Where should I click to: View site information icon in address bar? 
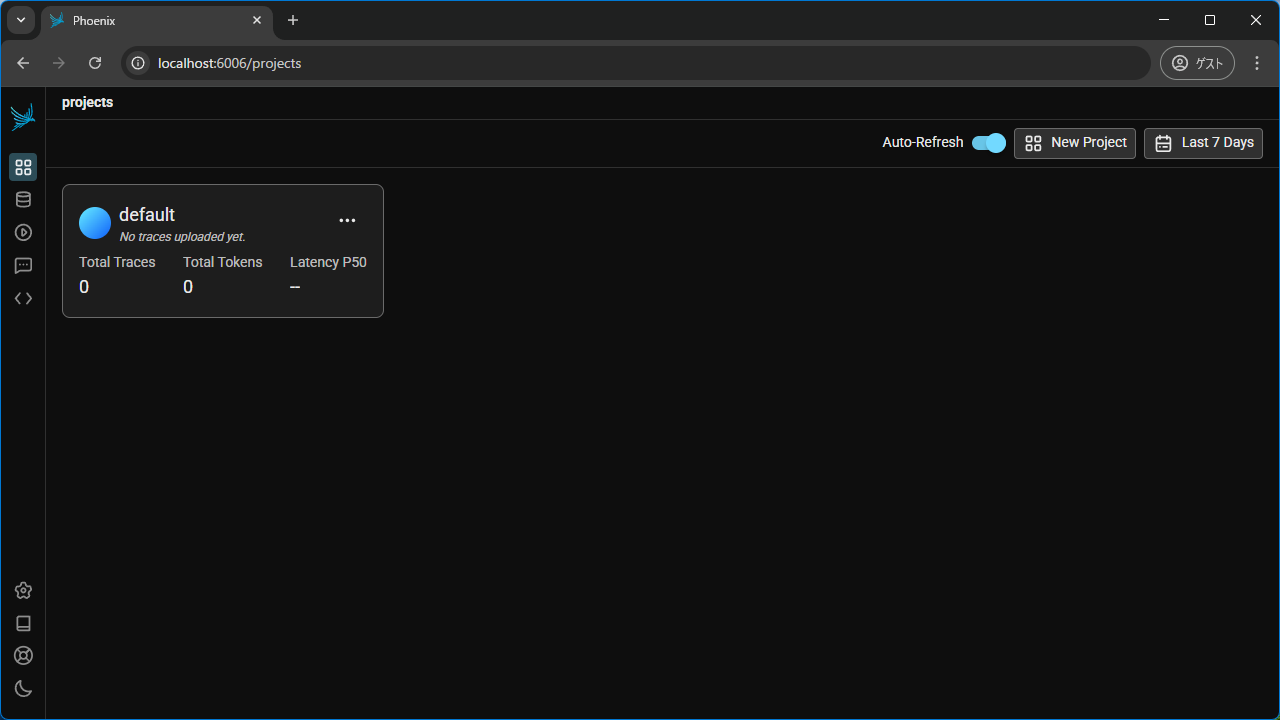click(139, 63)
